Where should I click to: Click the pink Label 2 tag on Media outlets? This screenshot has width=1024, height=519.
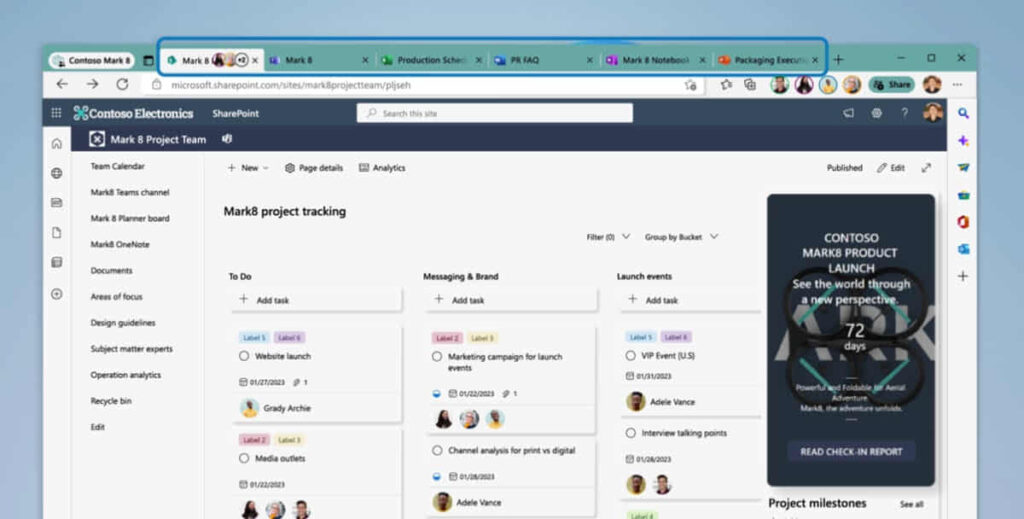[254, 440]
